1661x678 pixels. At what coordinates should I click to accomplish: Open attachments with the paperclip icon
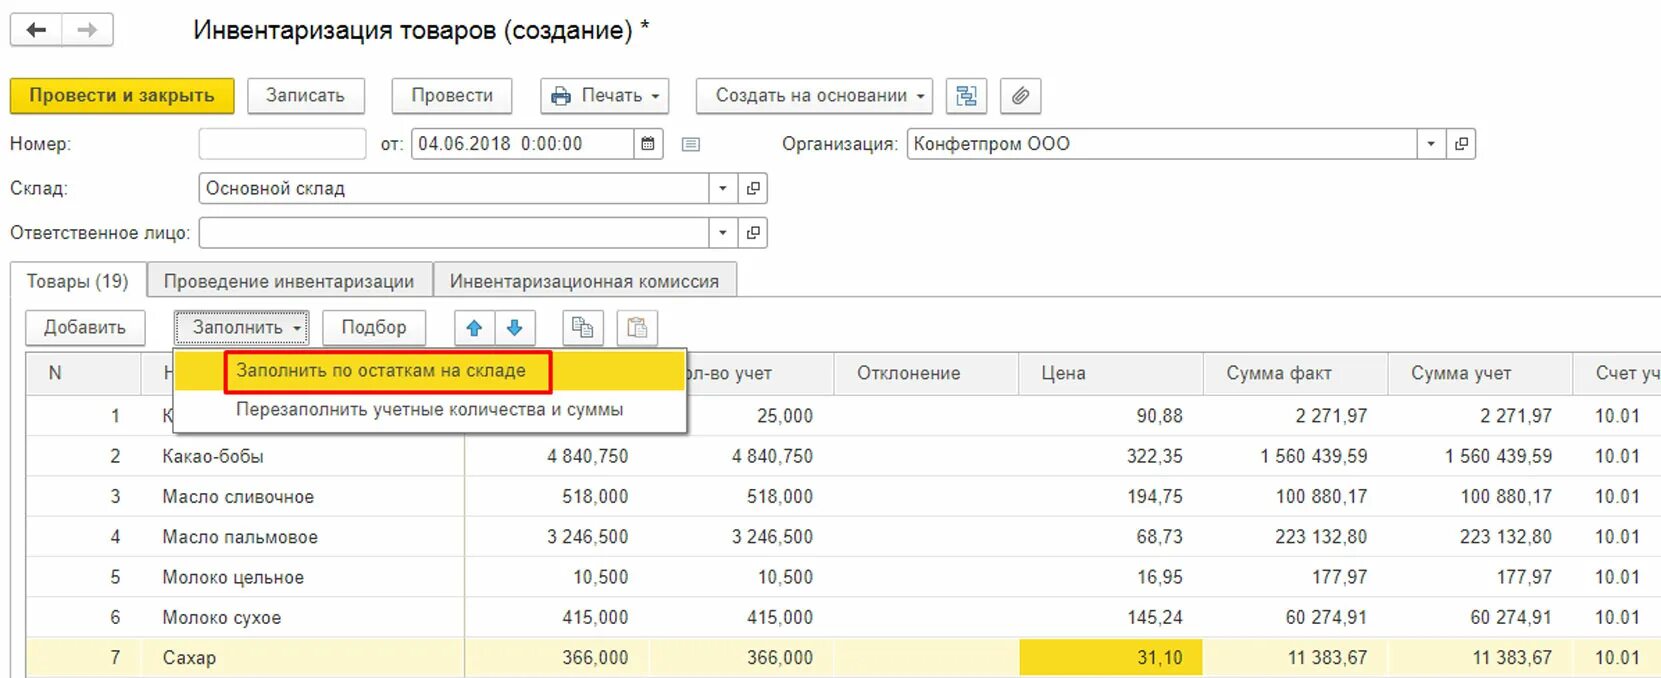click(1020, 96)
